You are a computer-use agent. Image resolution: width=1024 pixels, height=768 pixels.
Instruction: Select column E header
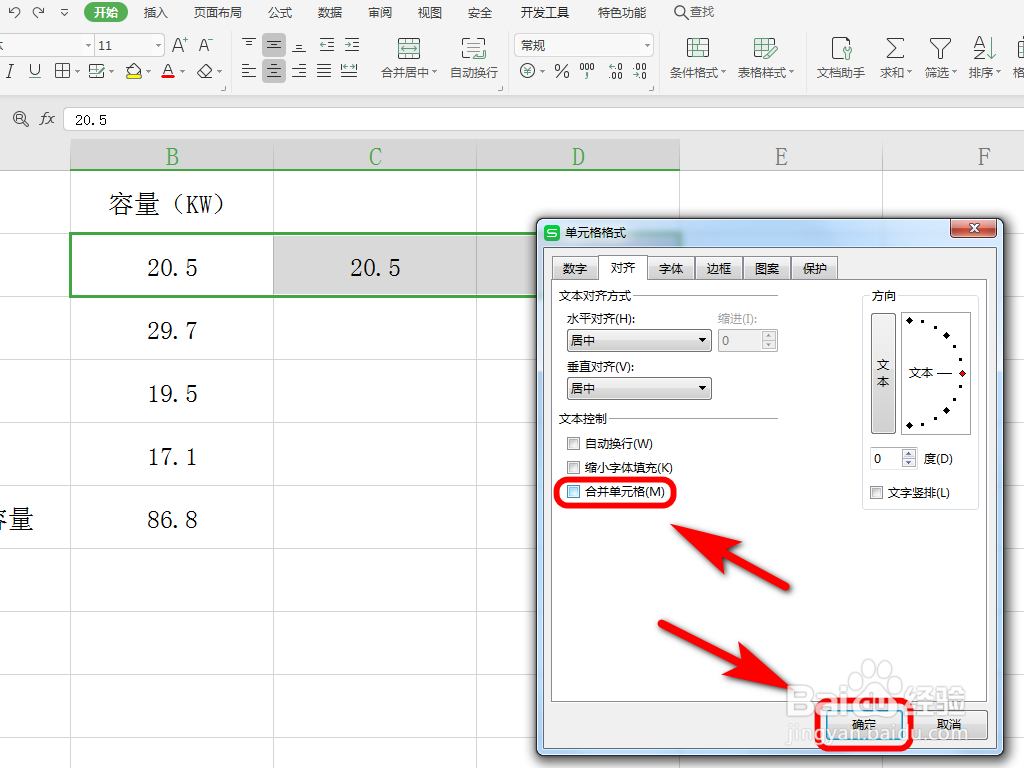781,157
